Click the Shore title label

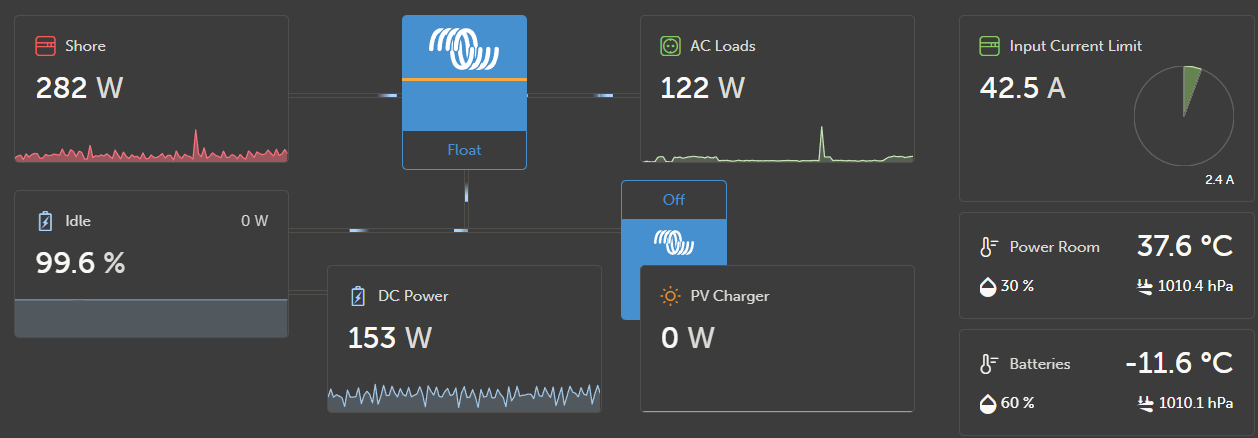coord(85,46)
